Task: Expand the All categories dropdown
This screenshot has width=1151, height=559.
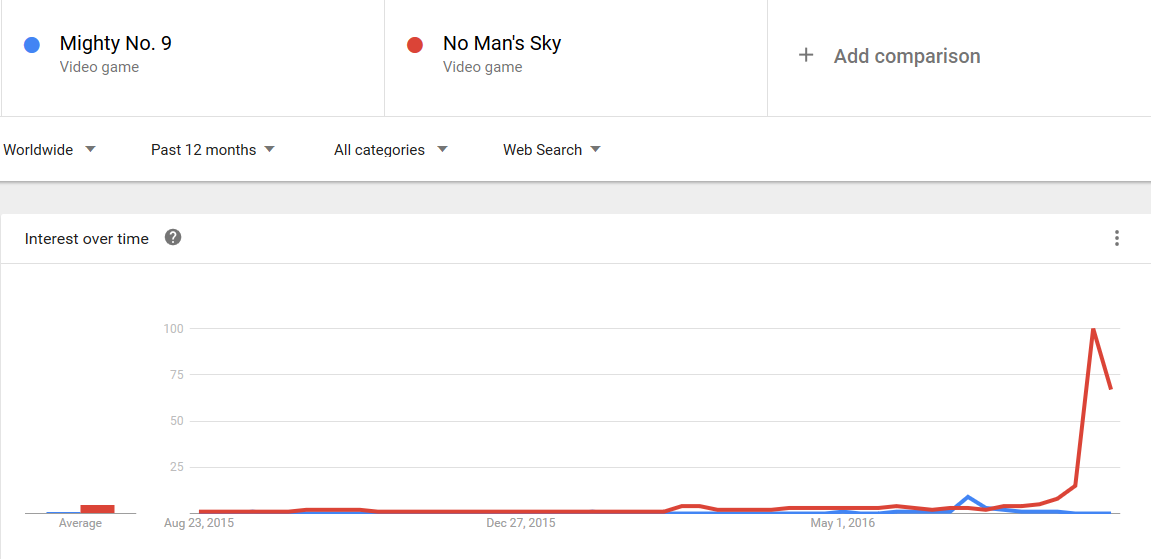Action: click(390, 150)
